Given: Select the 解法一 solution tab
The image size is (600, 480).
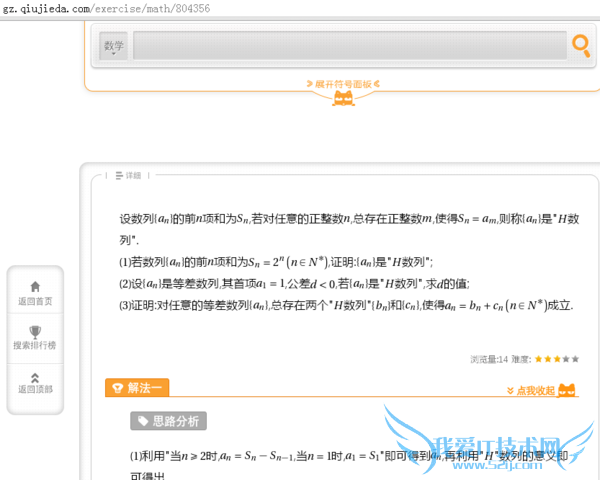Looking at the screenshot, I should pos(137,388).
